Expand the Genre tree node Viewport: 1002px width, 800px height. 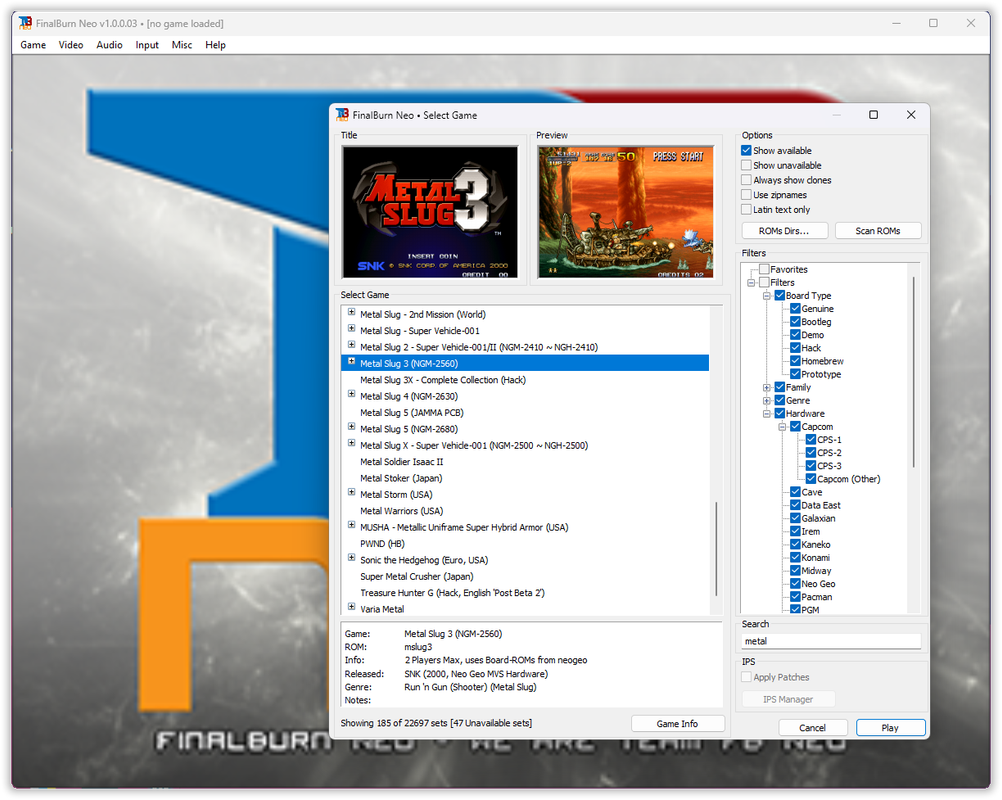767,401
